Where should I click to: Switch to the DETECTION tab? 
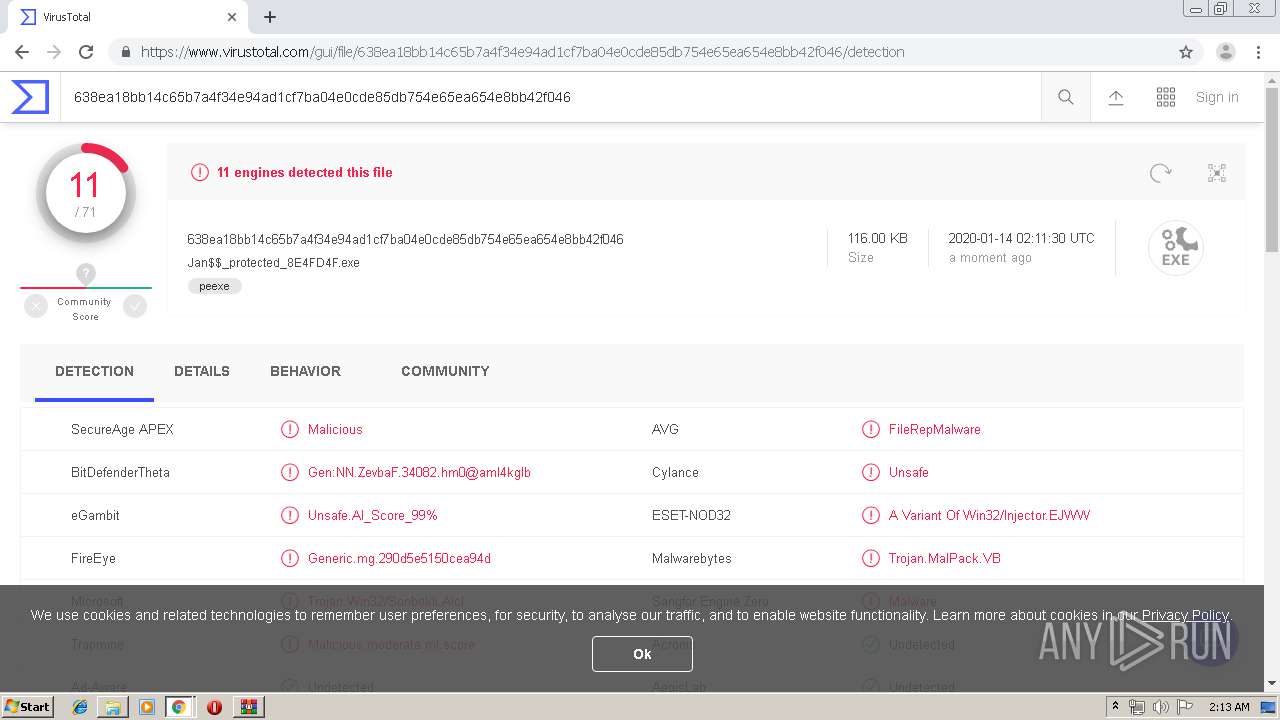94,371
